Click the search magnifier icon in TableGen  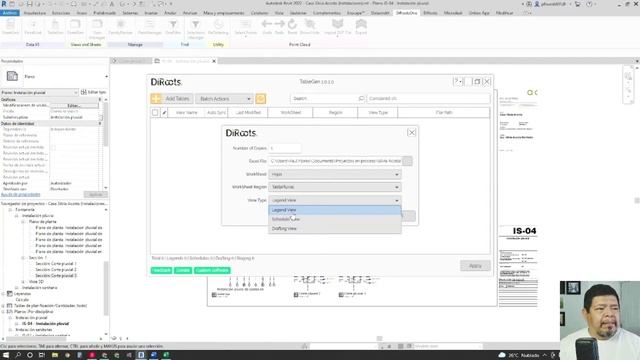tap(361, 98)
